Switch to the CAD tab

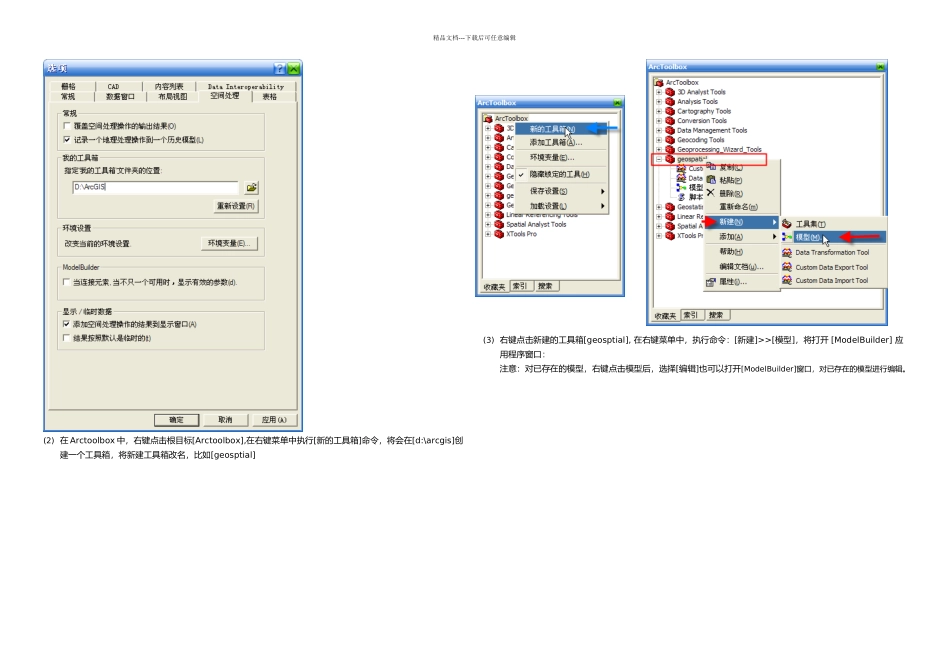click(113, 87)
